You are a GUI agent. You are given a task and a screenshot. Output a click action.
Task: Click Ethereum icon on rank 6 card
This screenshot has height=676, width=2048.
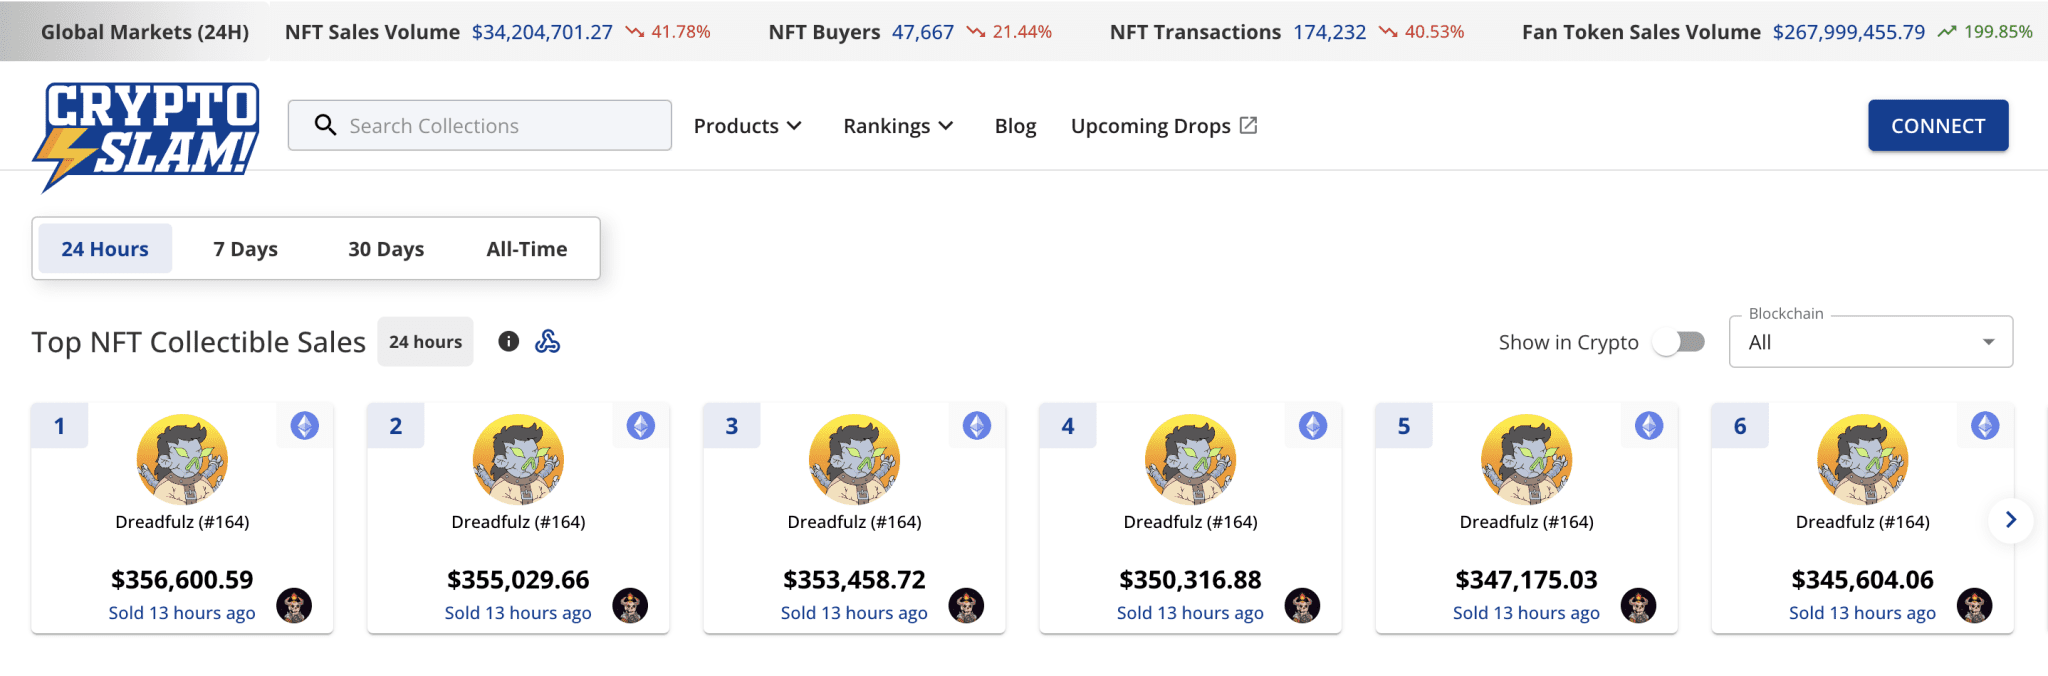1985,426
